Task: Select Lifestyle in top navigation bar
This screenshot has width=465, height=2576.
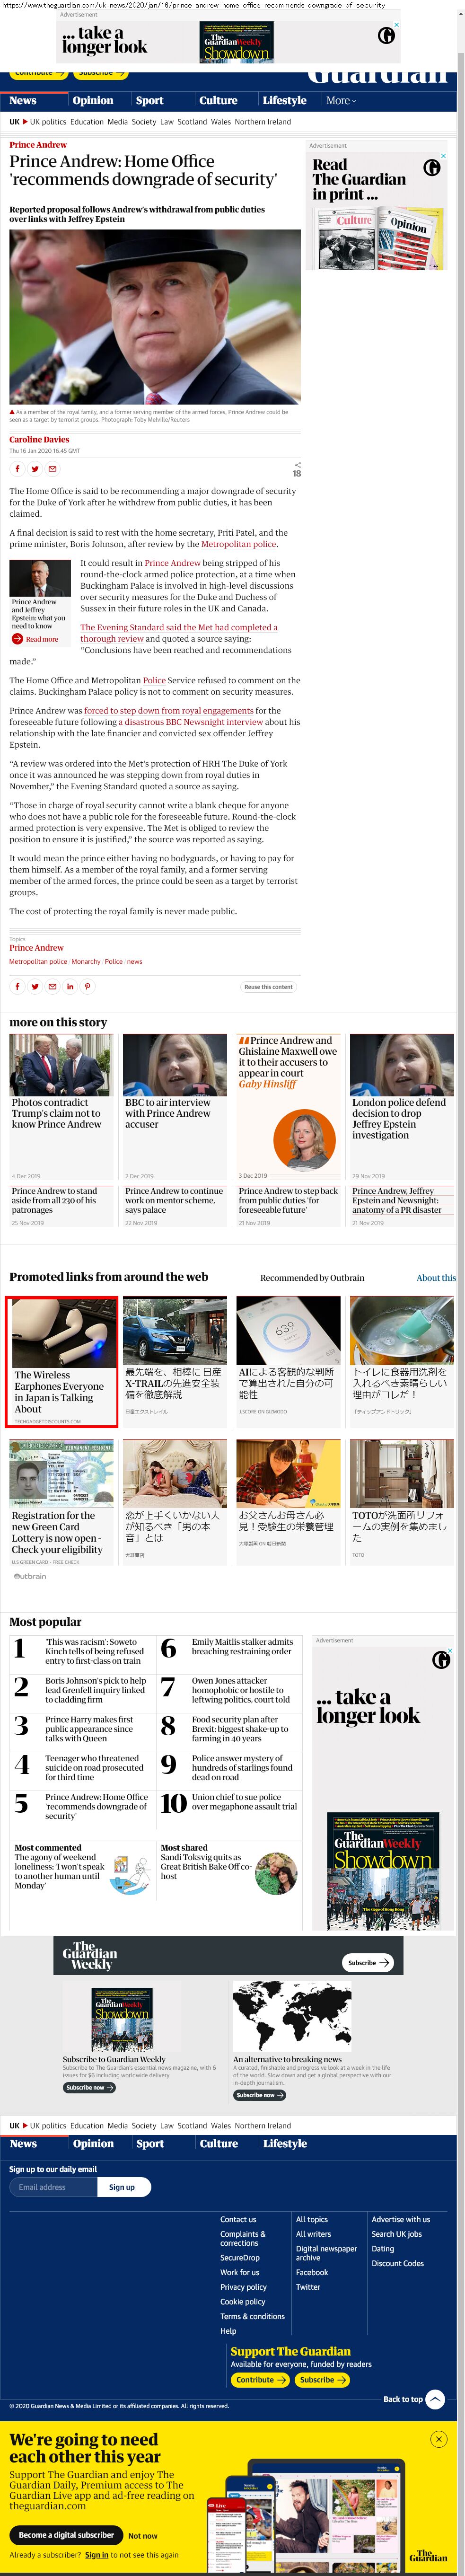Action: (284, 100)
